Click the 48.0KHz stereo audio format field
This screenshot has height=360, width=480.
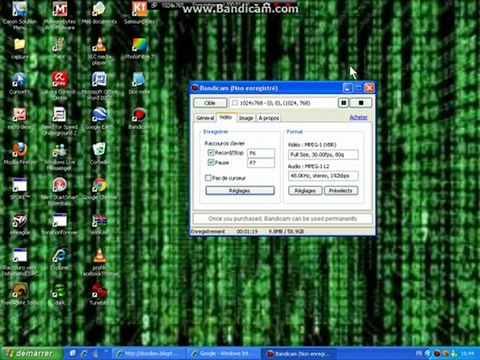point(323,176)
